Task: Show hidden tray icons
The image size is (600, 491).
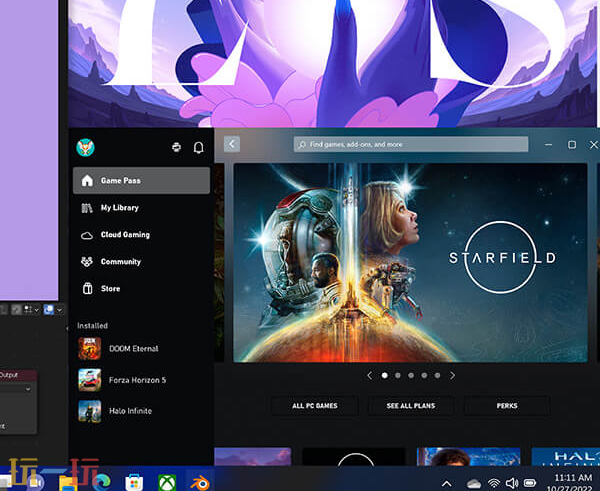Action: 447,484
